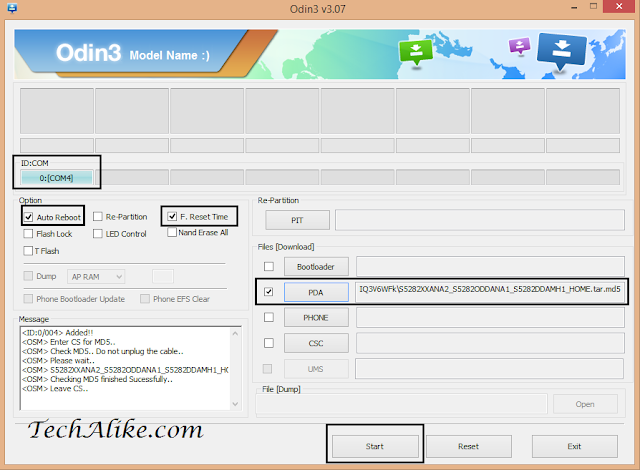Toggle the Auto Reboot checkbox

coord(28,217)
